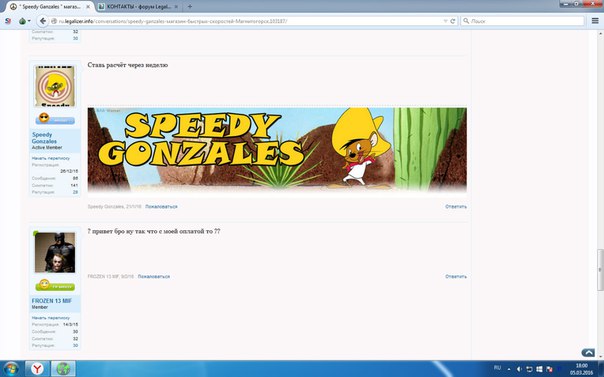Open the address bar history dropdown
The image size is (604, 377).
click(445, 21)
